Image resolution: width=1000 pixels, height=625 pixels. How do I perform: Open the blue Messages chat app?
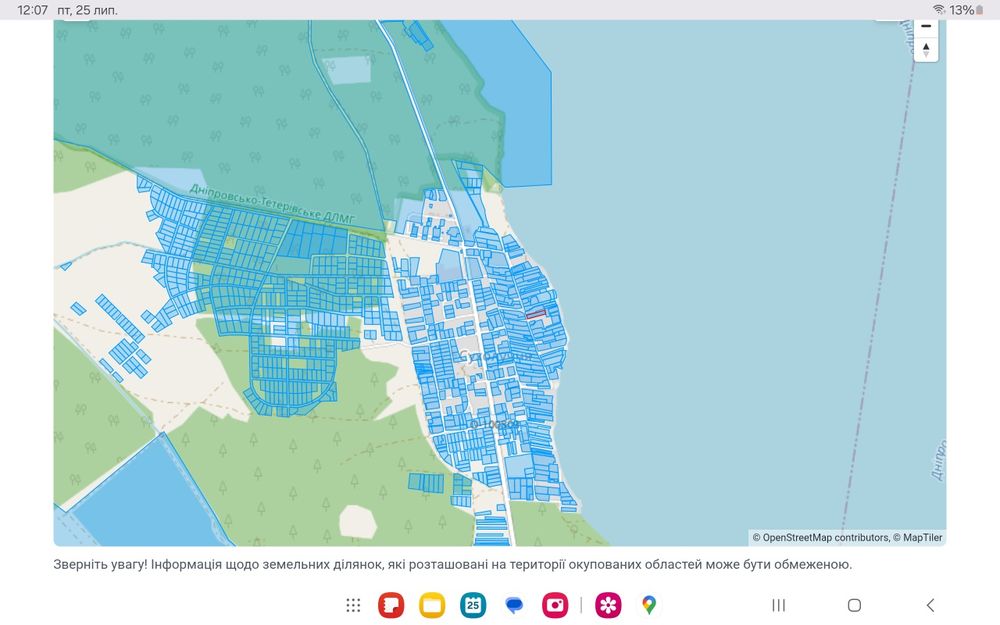click(514, 605)
